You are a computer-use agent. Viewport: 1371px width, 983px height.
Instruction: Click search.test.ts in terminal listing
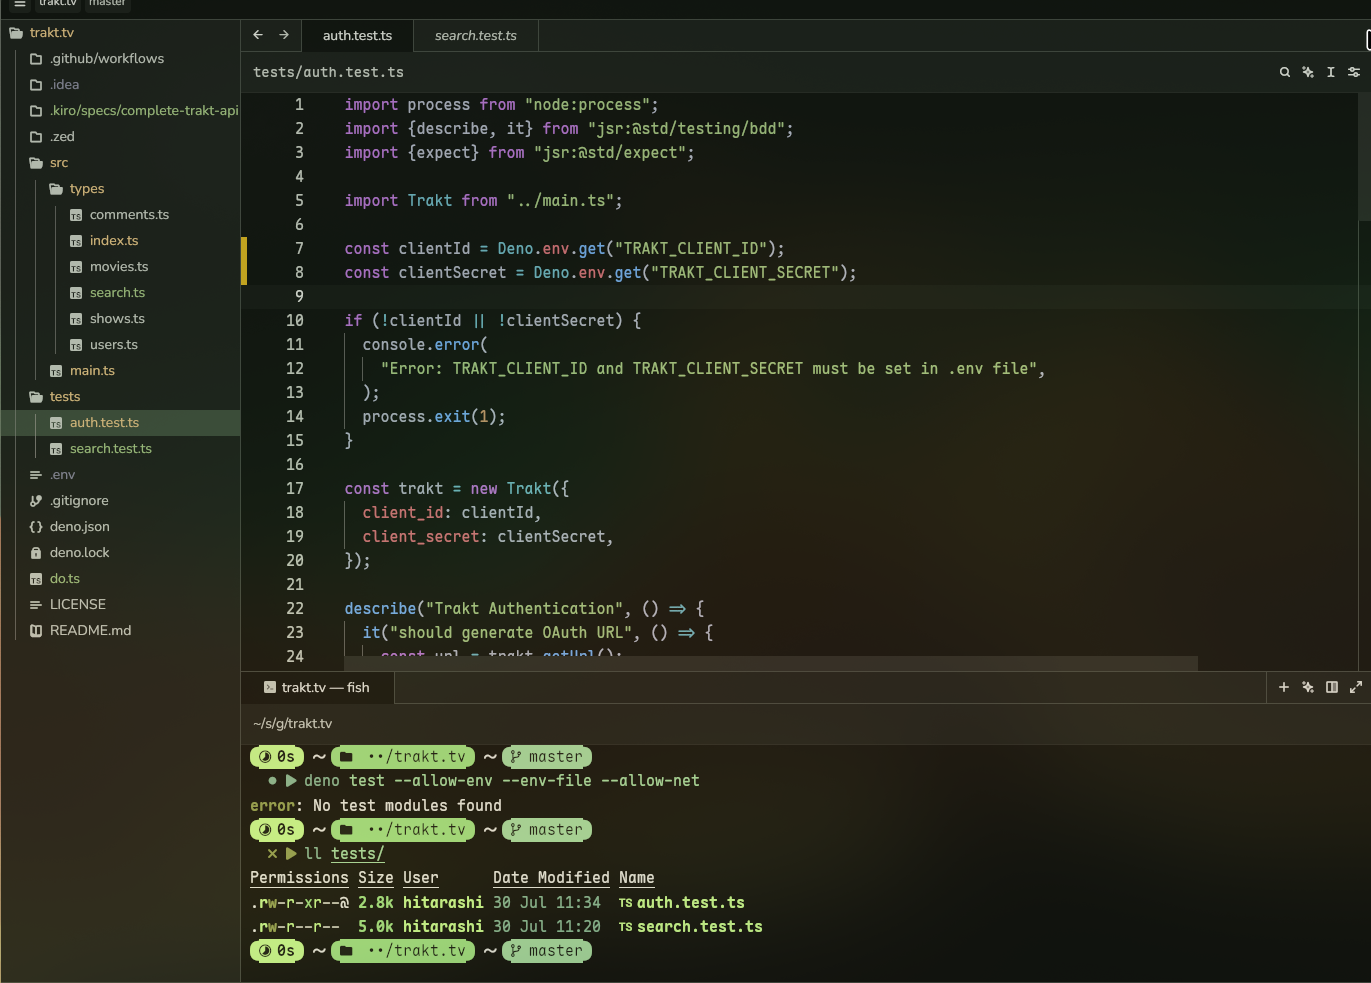(700, 927)
